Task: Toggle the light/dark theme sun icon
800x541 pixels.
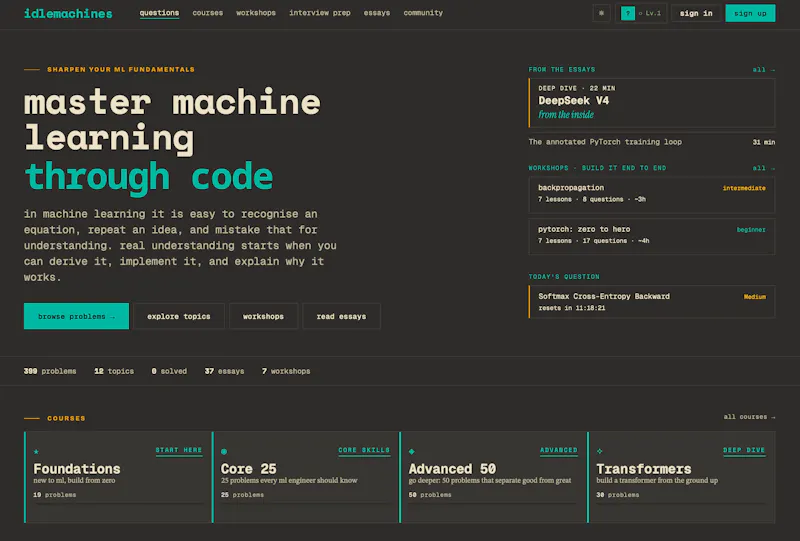Action: click(601, 13)
